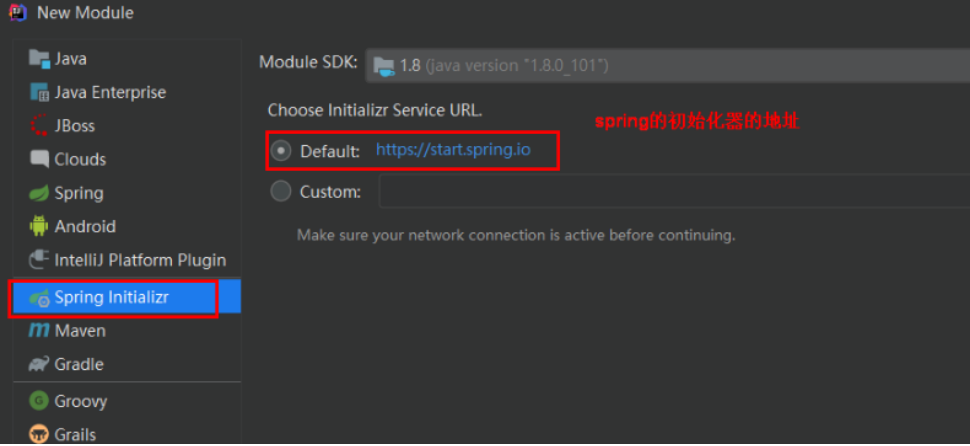Click the IntelliJ Platform Plugin icon
The image size is (970, 446).
(39, 260)
